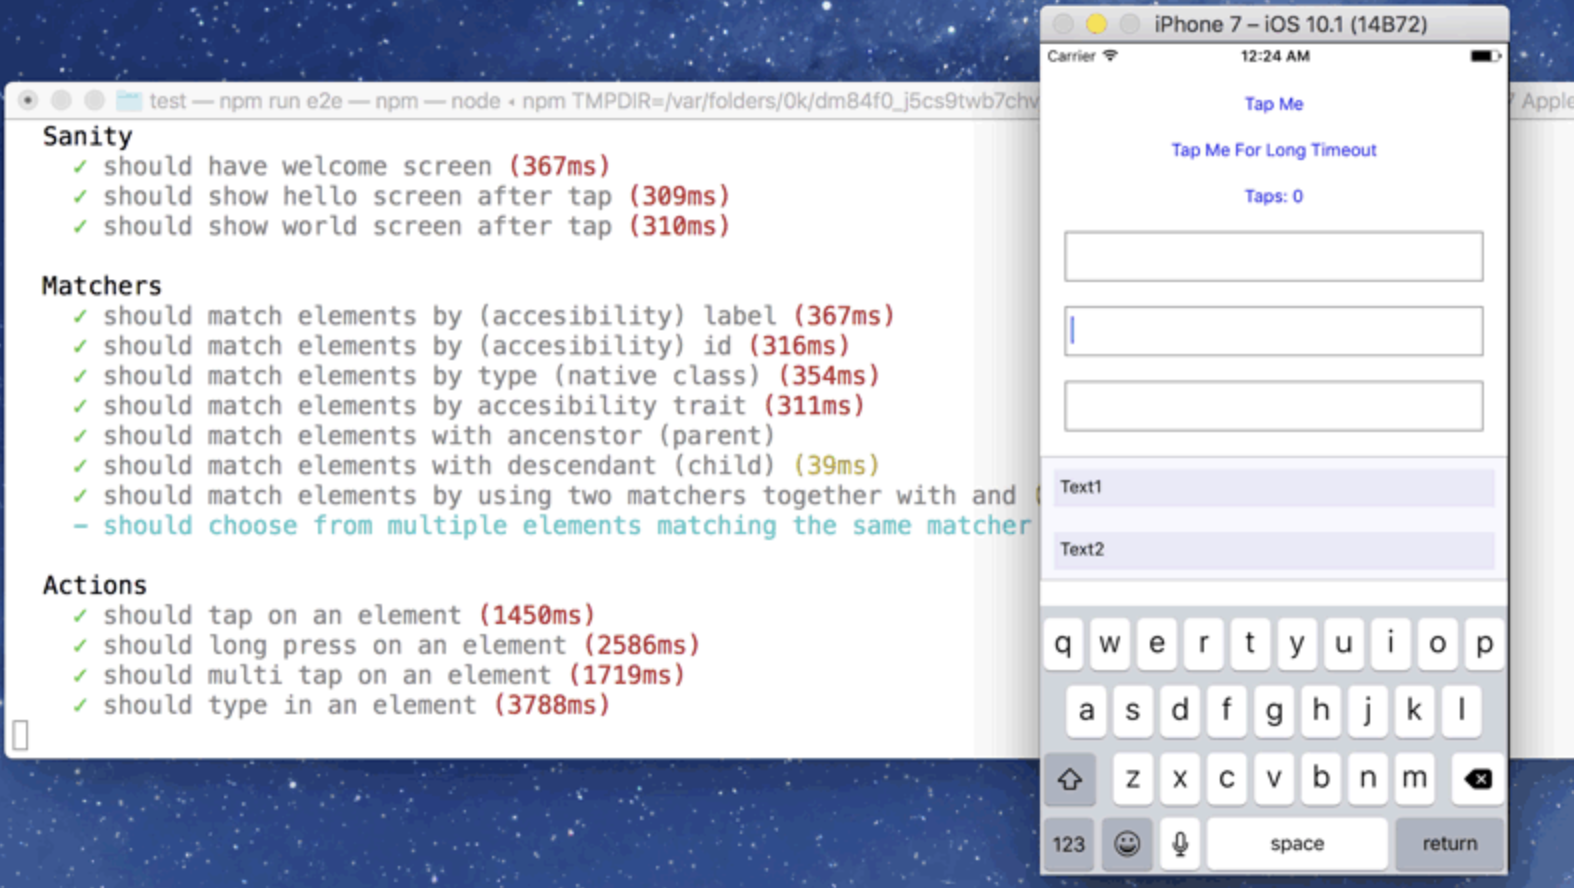Tap the 'l' key on the keyboard
1574x888 pixels.
click(x=1461, y=711)
